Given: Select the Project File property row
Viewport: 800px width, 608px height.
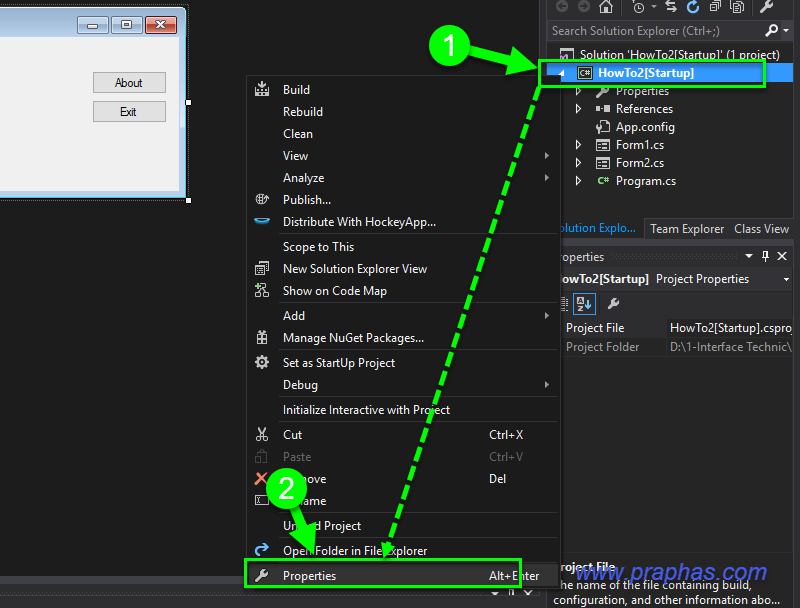Looking at the screenshot, I should [678, 328].
